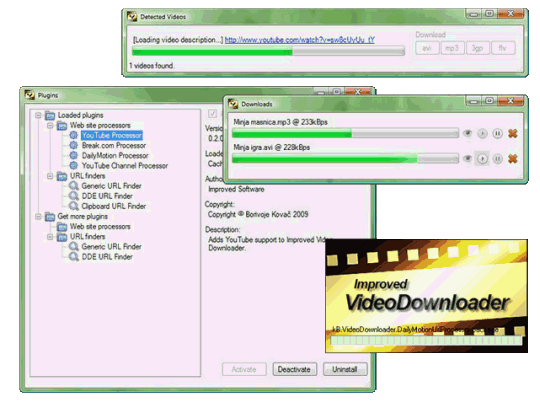Toggle preview eye for Minja igra.avi
Image resolution: width=540 pixels, height=408 pixels.
467,158
